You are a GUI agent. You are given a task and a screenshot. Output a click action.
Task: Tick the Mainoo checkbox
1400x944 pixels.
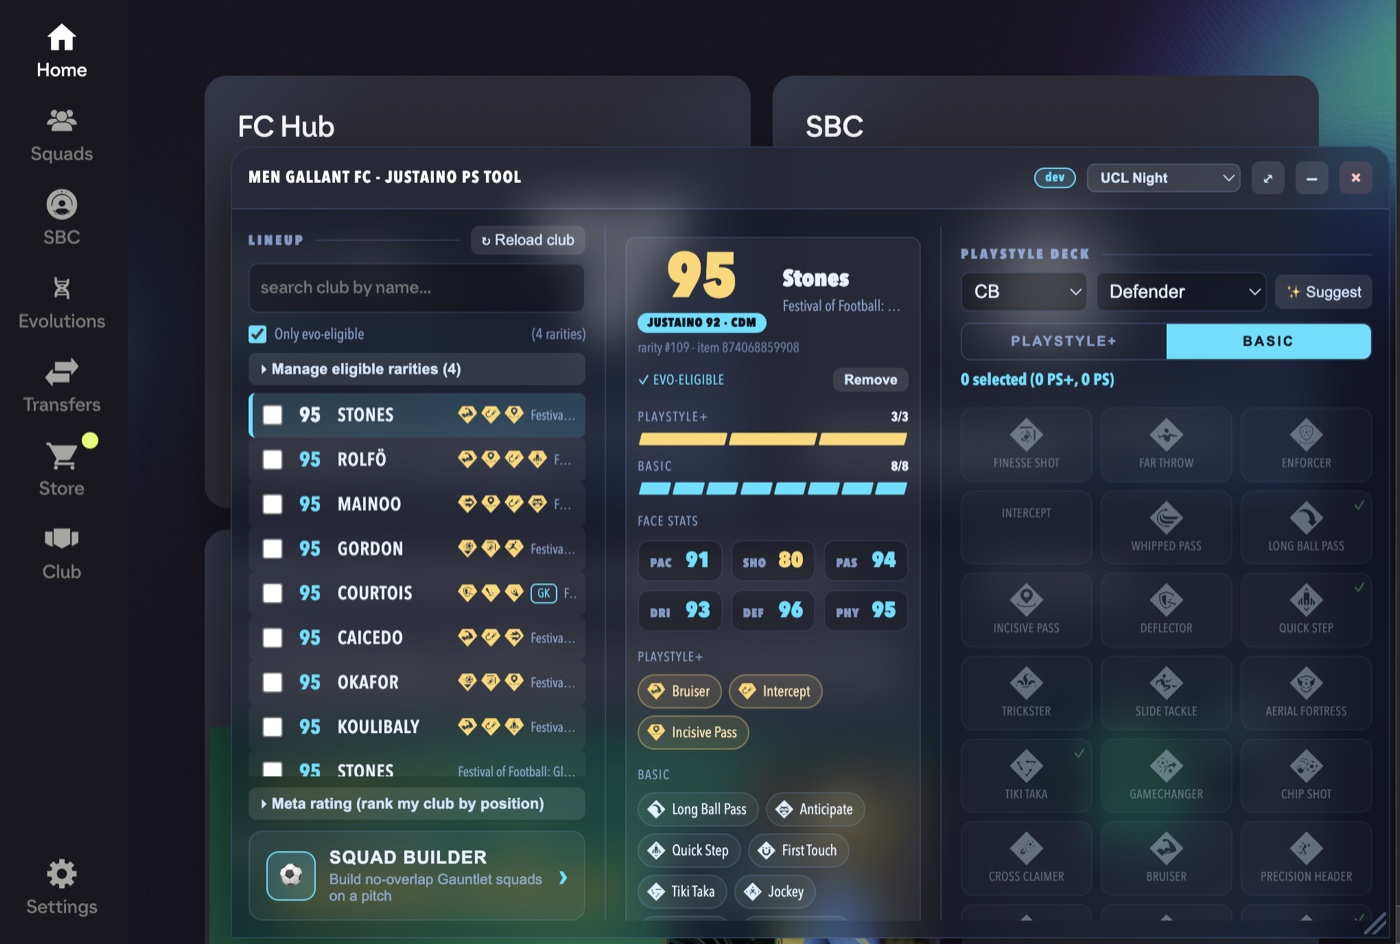[x=272, y=504]
